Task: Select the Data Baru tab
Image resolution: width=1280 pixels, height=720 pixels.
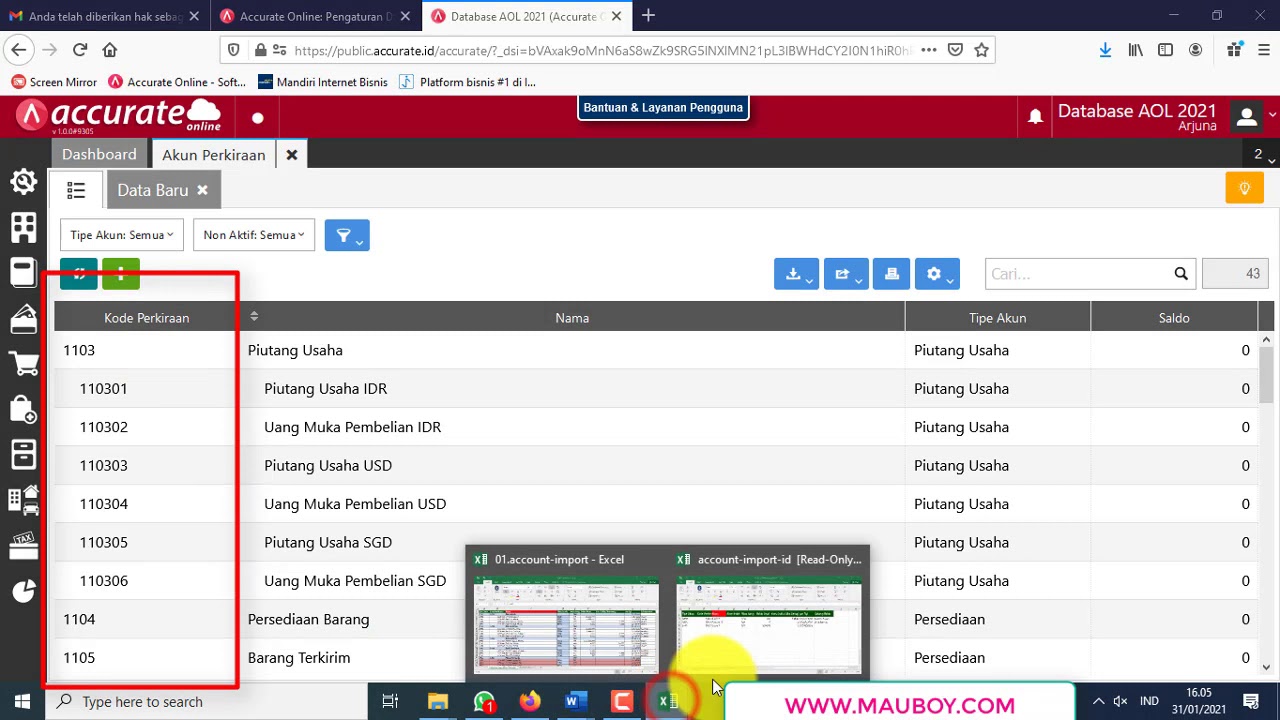Action: (x=152, y=190)
